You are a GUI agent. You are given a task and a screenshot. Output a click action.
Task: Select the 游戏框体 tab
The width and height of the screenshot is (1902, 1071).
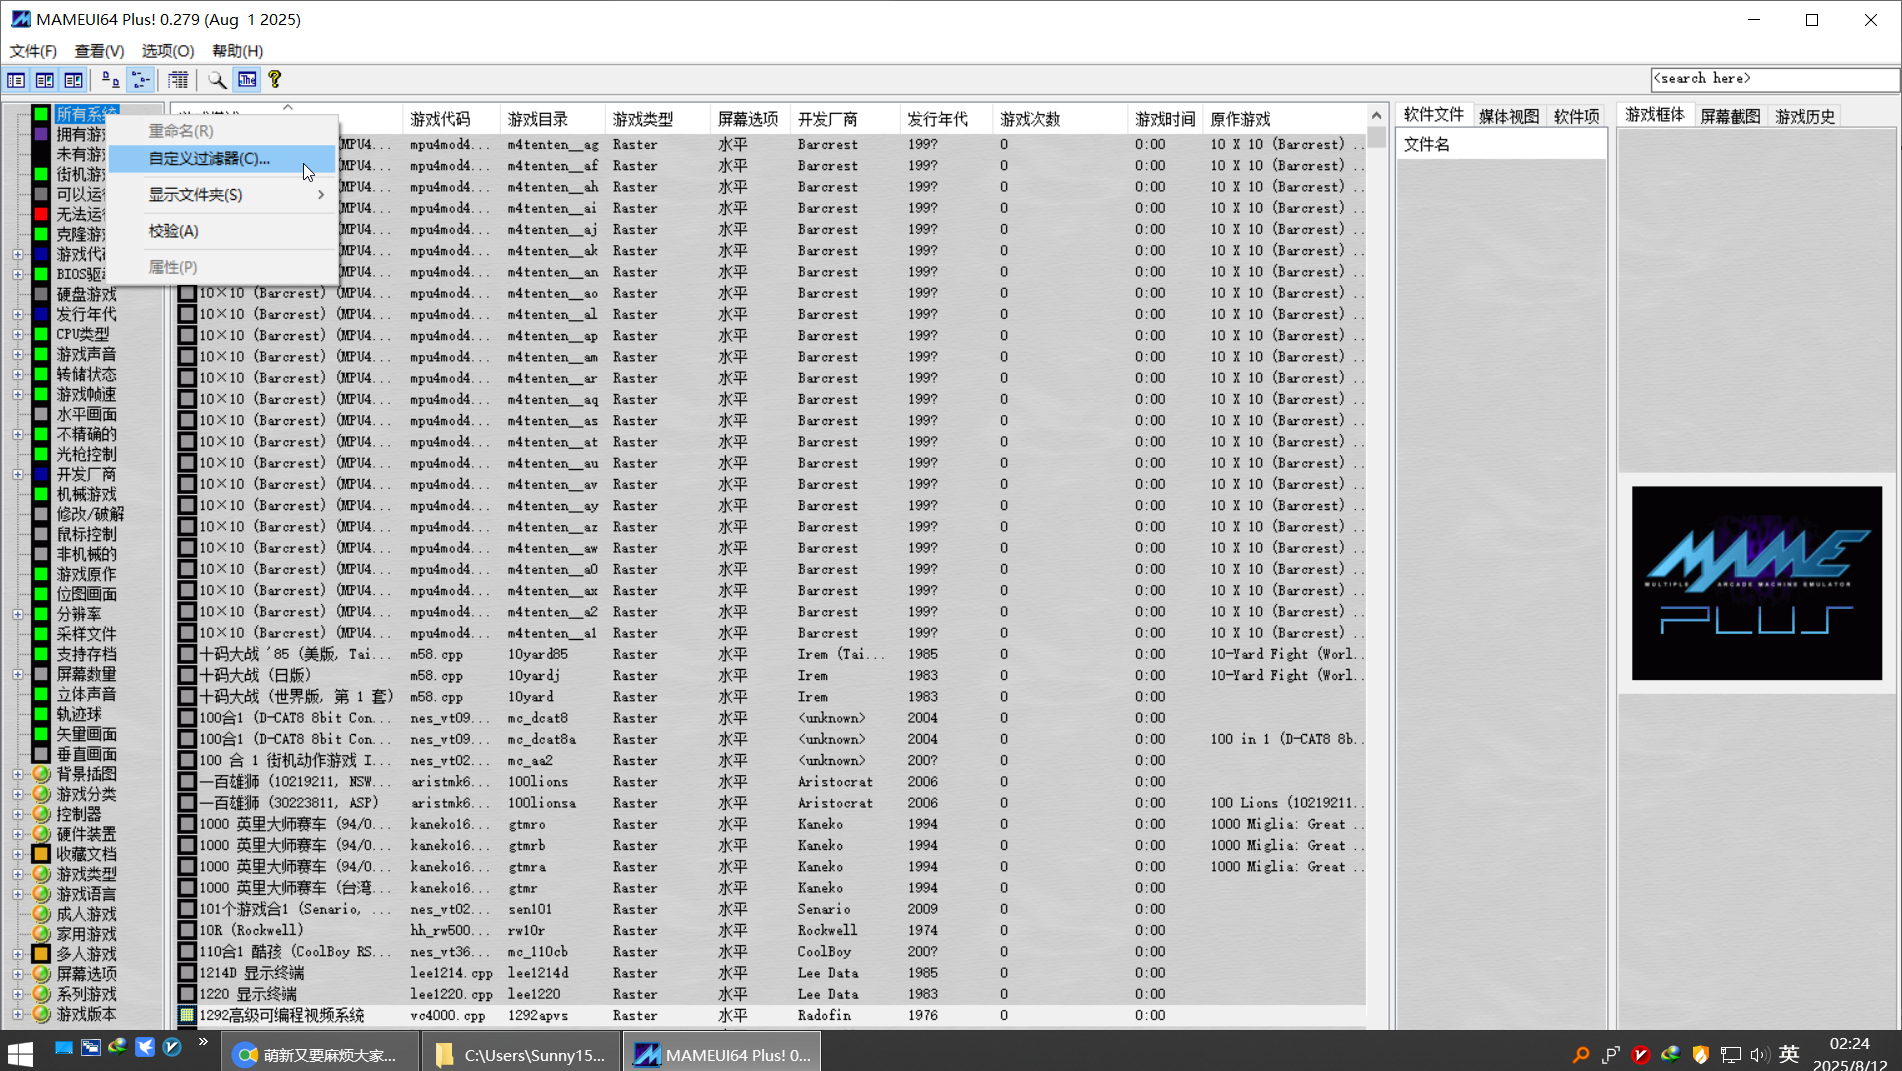1654,115
